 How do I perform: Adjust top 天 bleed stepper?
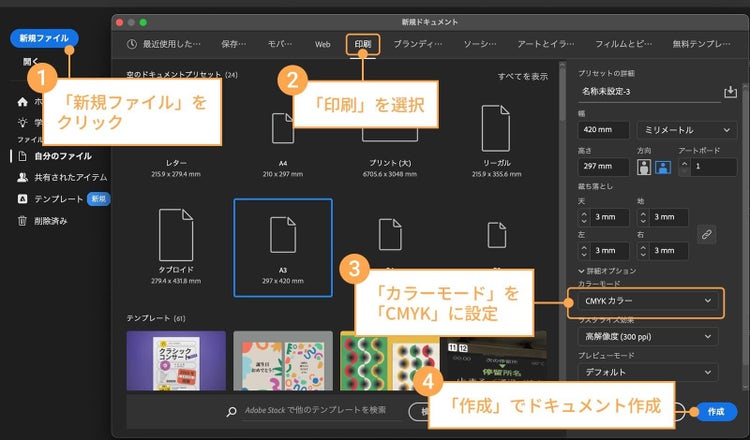584,217
